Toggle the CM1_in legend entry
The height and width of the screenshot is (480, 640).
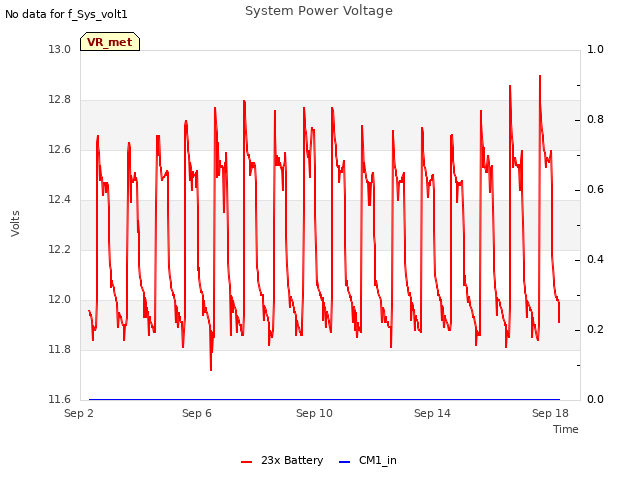[x=368, y=460]
